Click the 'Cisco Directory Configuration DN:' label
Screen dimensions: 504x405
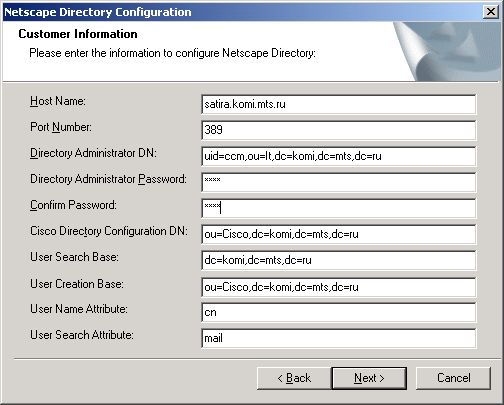pyautogui.click(x=109, y=231)
